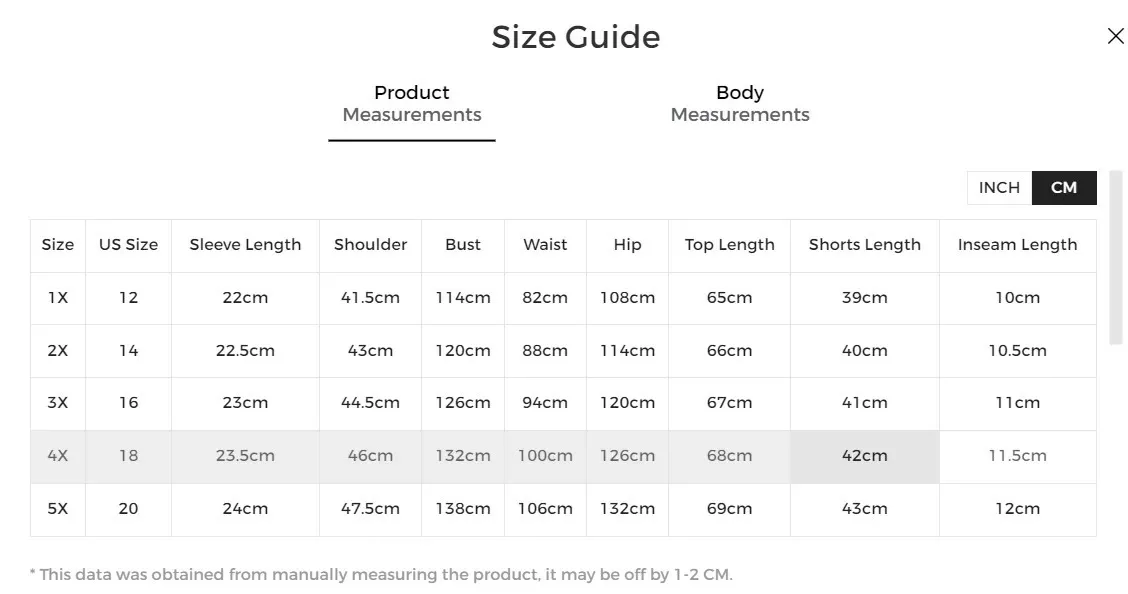Switch units to INCH
This screenshot has width=1128, height=594.
coord(999,188)
